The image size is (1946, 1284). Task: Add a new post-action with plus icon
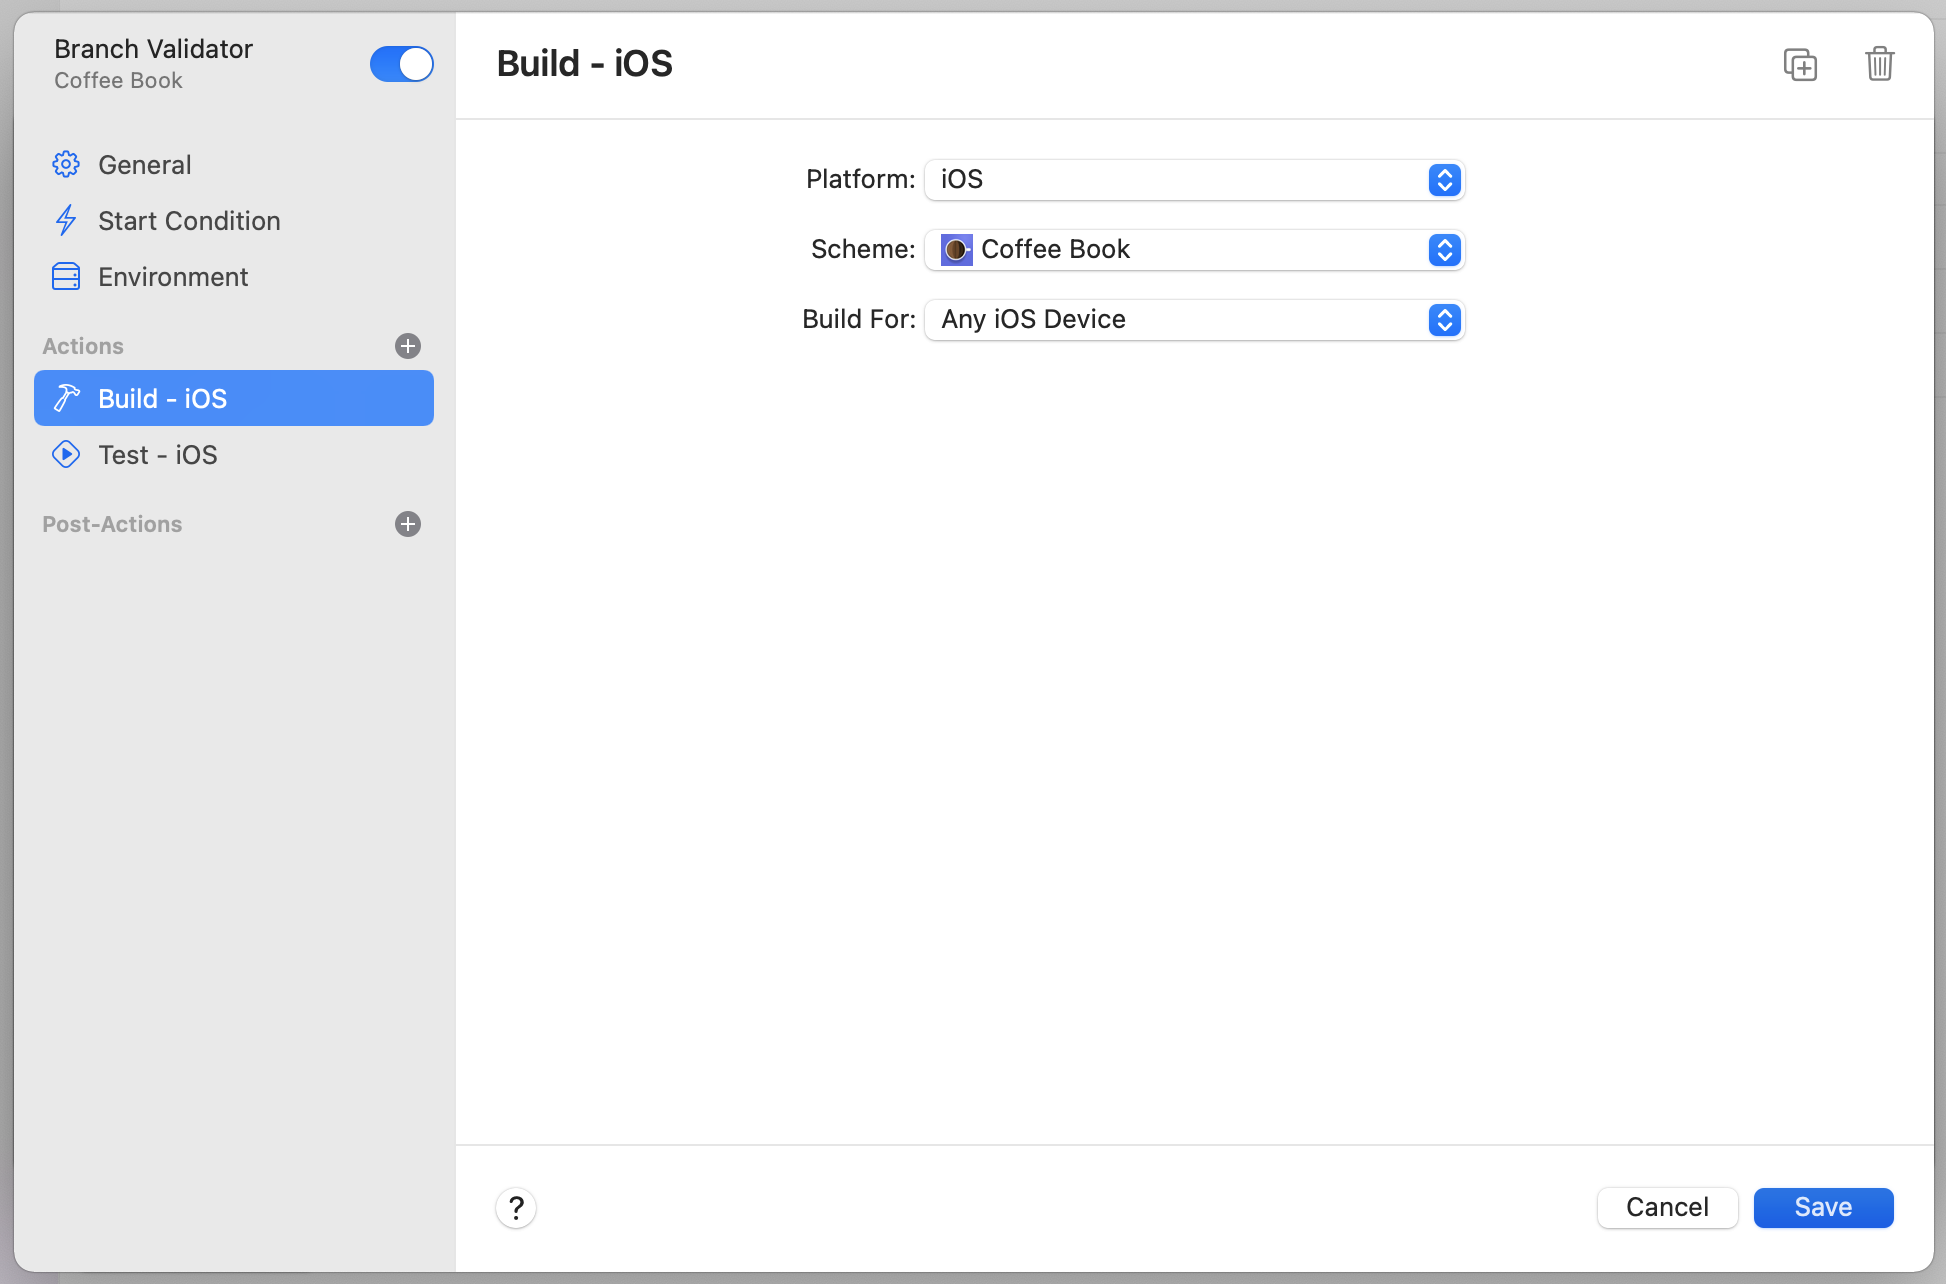pos(408,524)
